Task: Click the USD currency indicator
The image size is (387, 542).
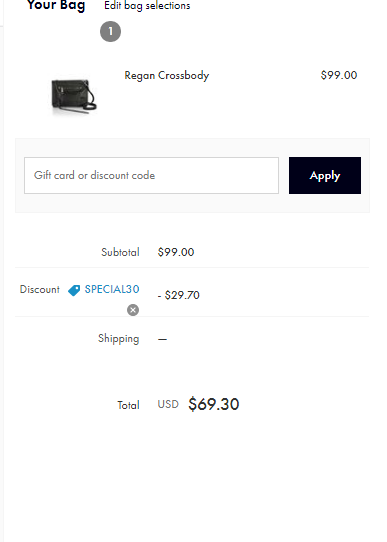Action: pos(168,404)
